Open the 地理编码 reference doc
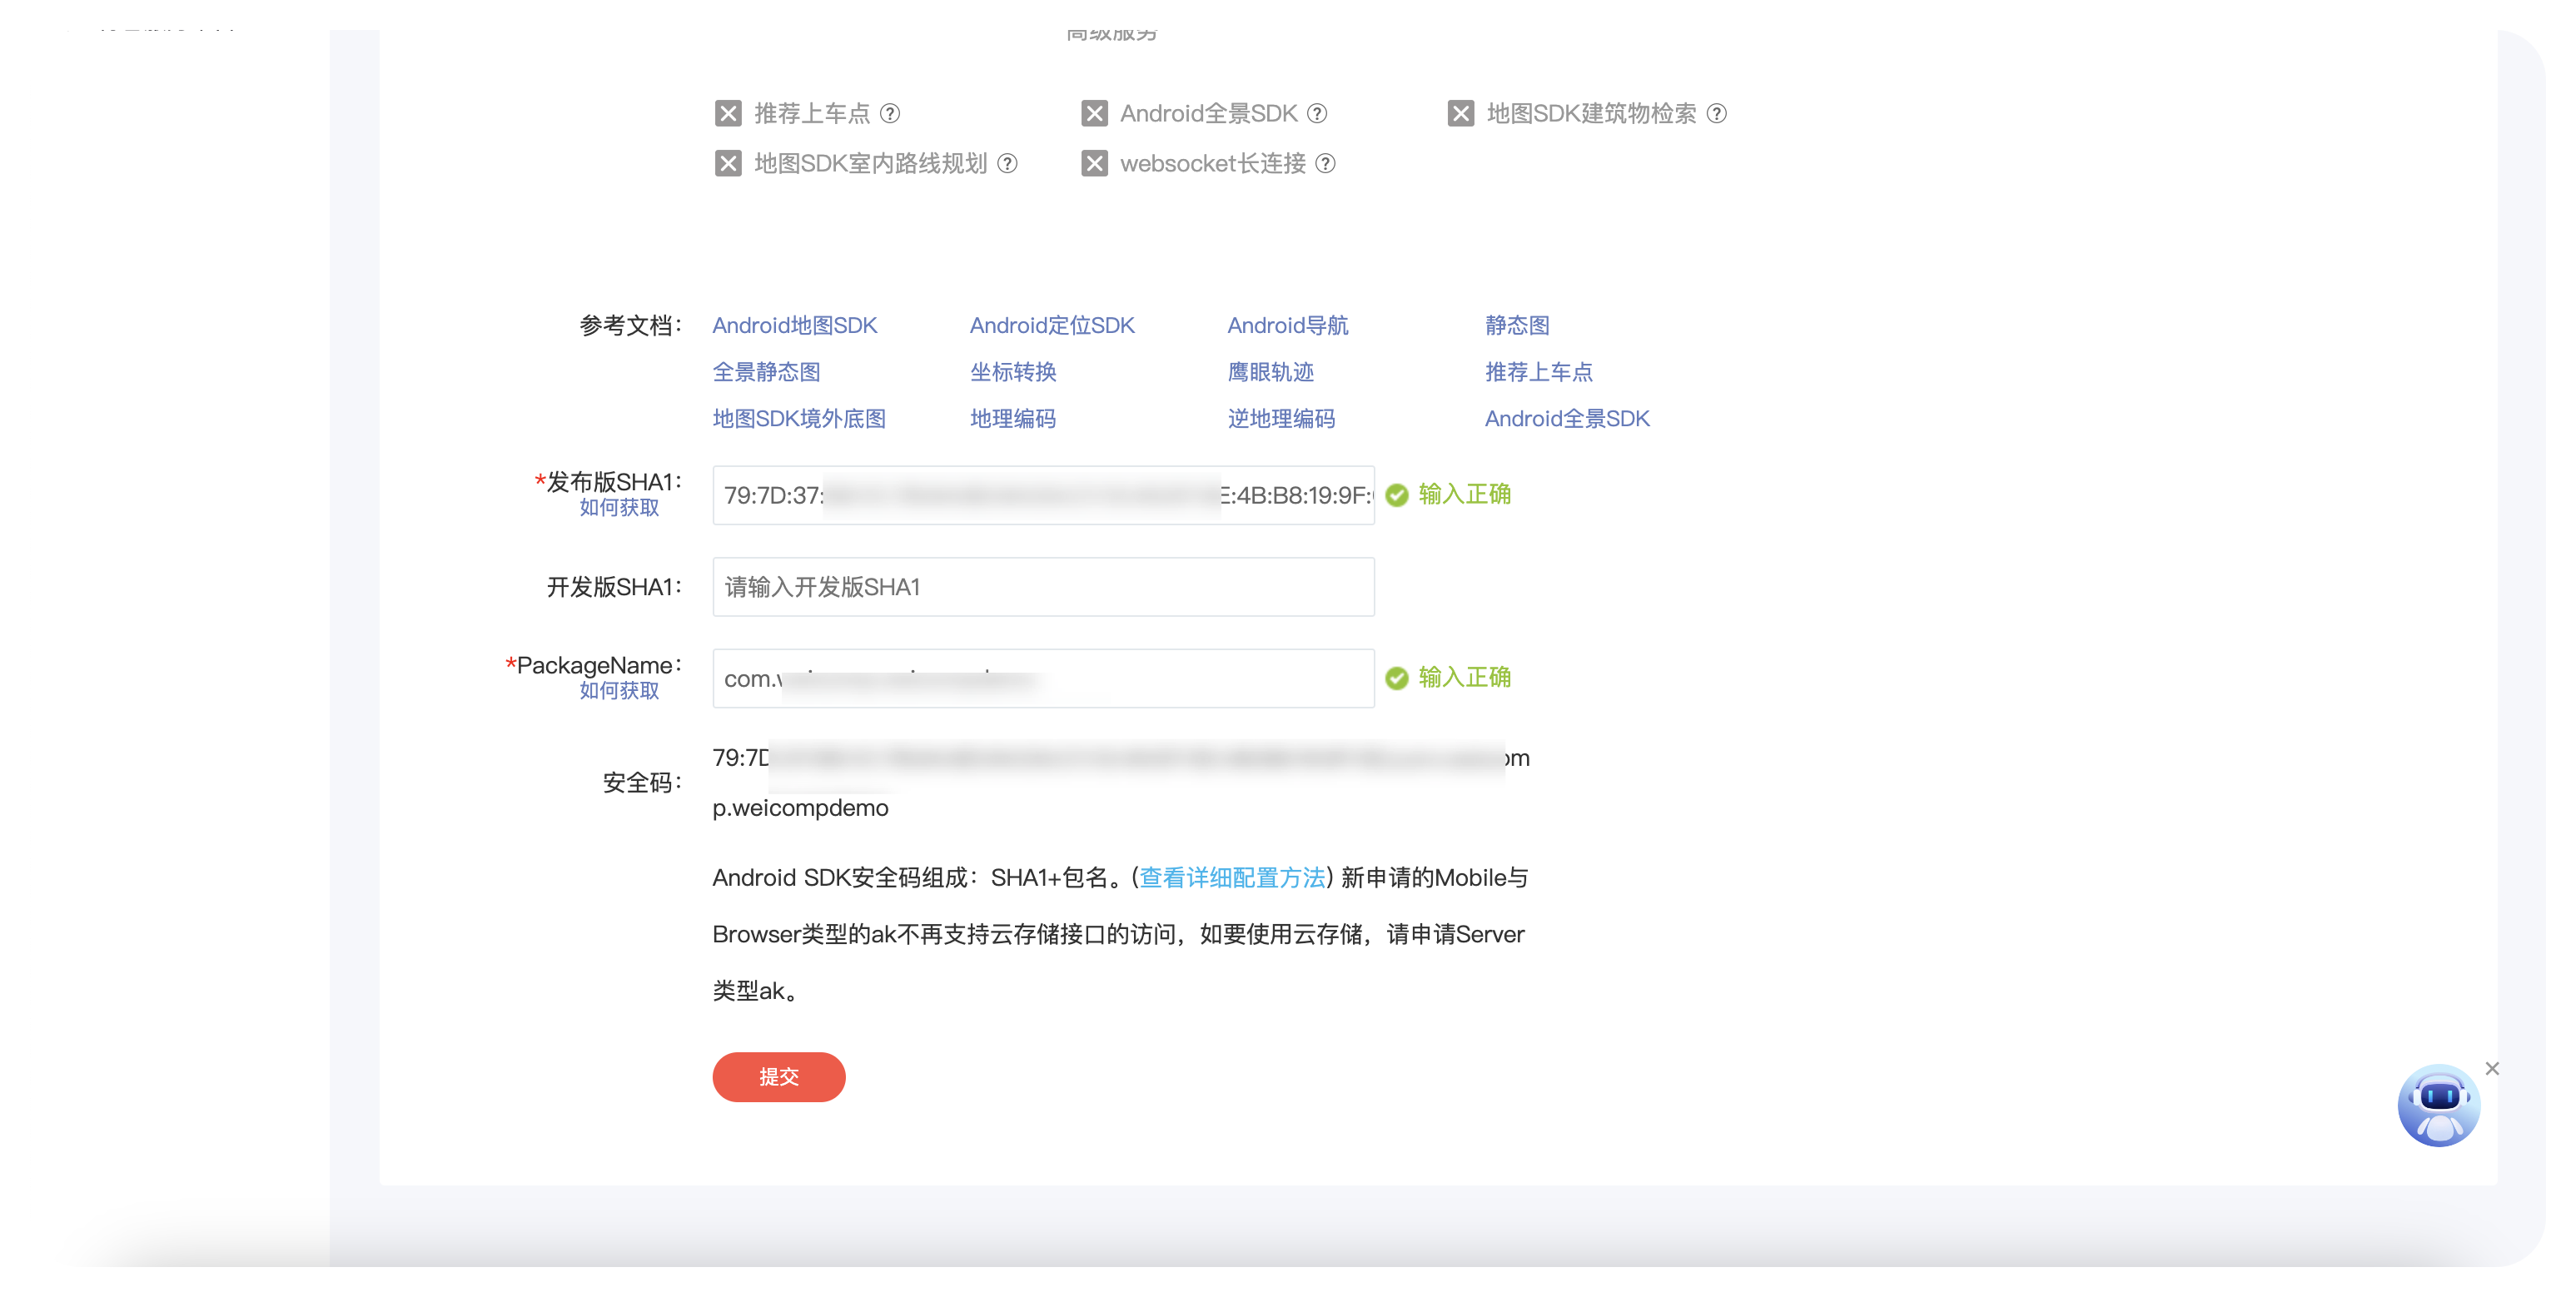2576x1297 pixels. [1013, 418]
